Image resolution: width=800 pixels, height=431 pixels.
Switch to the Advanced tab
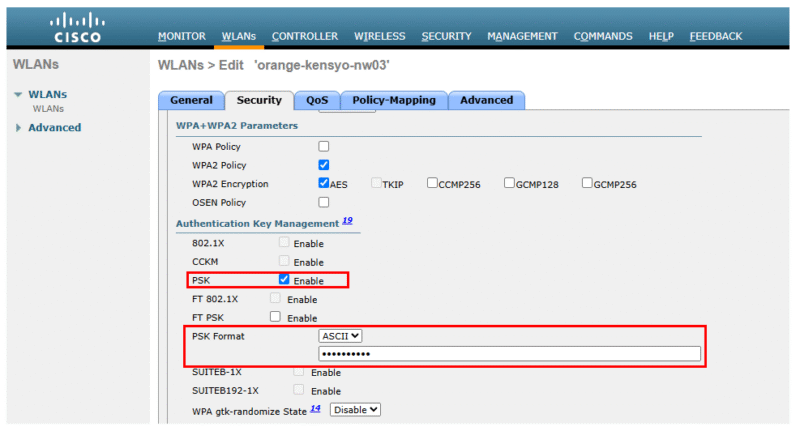tap(487, 100)
